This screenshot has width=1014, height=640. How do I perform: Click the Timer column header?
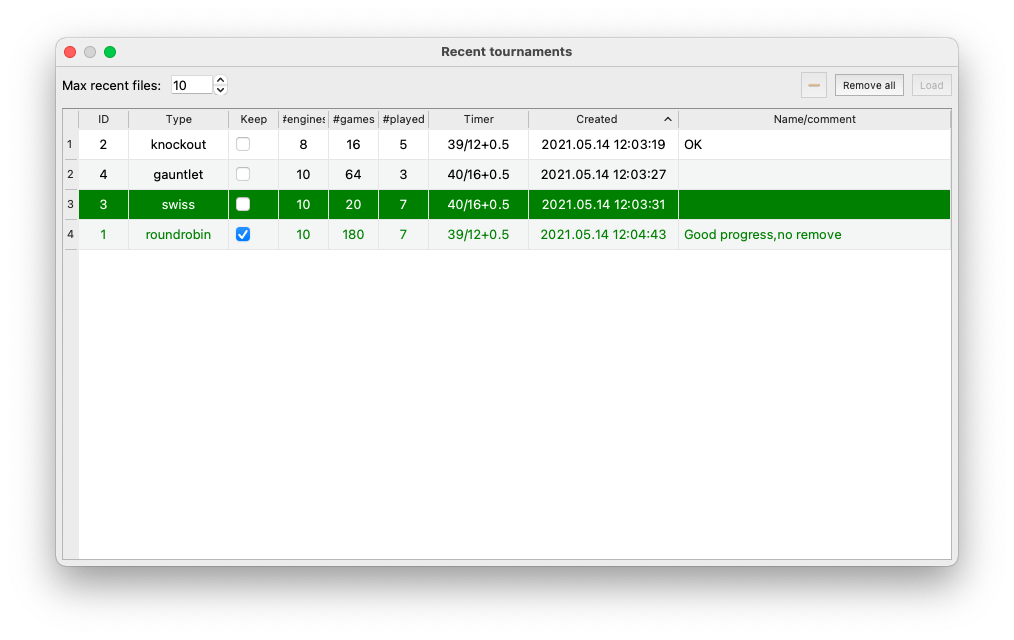478,119
